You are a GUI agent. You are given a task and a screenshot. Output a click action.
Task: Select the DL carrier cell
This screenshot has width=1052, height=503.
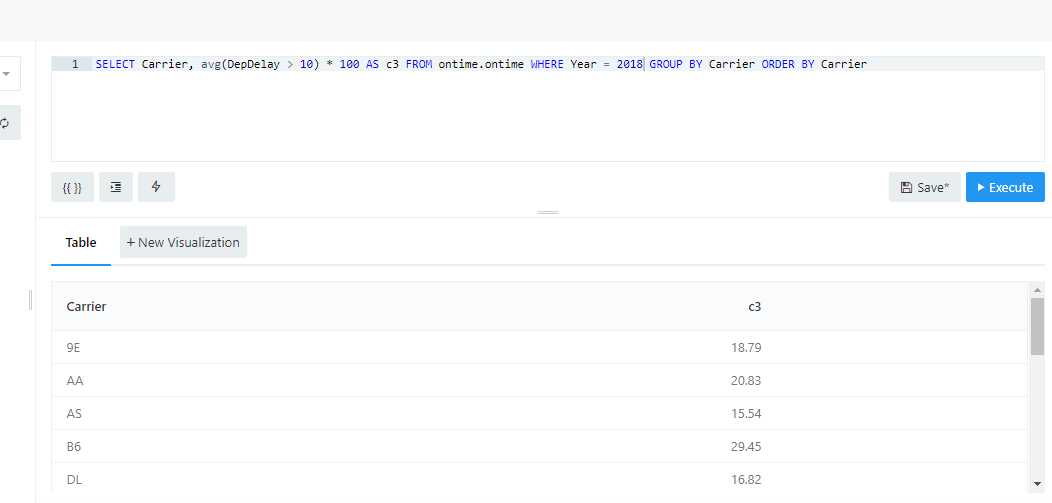[x=74, y=479]
